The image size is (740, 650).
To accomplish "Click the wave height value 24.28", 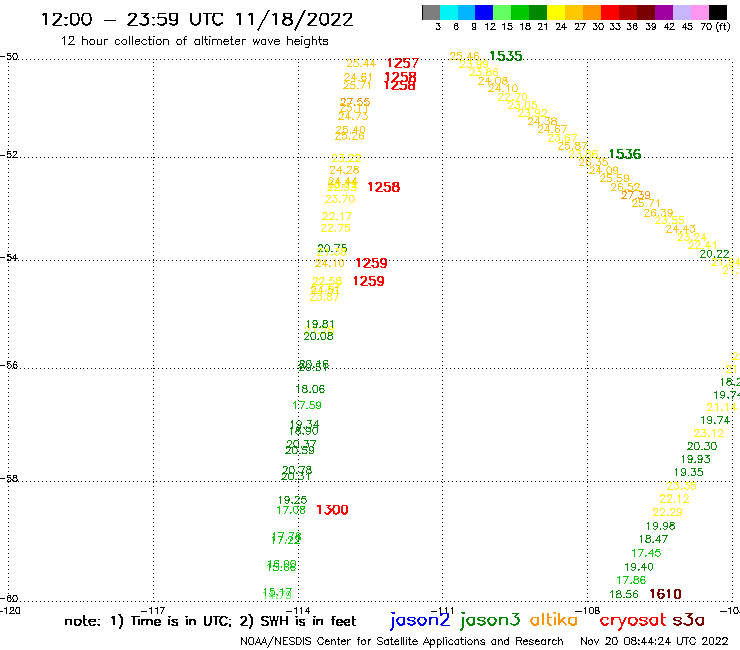I will (x=345, y=170).
